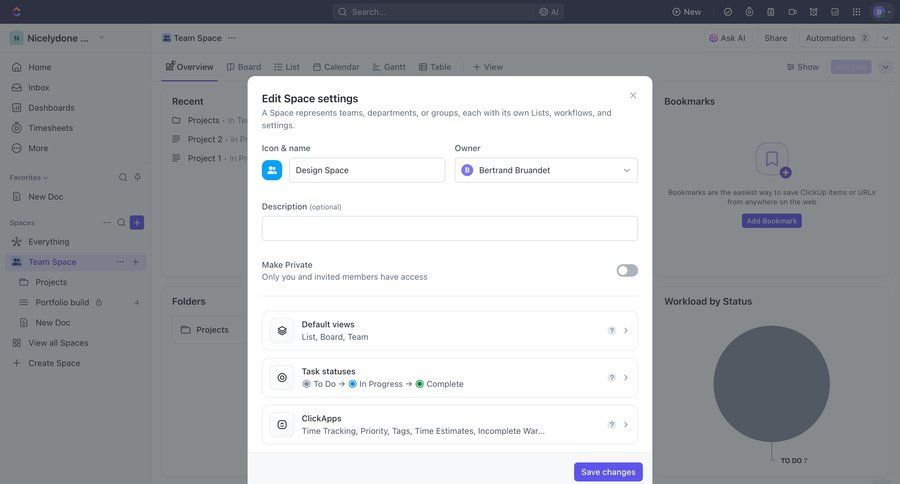This screenshot has width=900, height=484.
Task: Switch to the Gantt tab
Action: 389,67
